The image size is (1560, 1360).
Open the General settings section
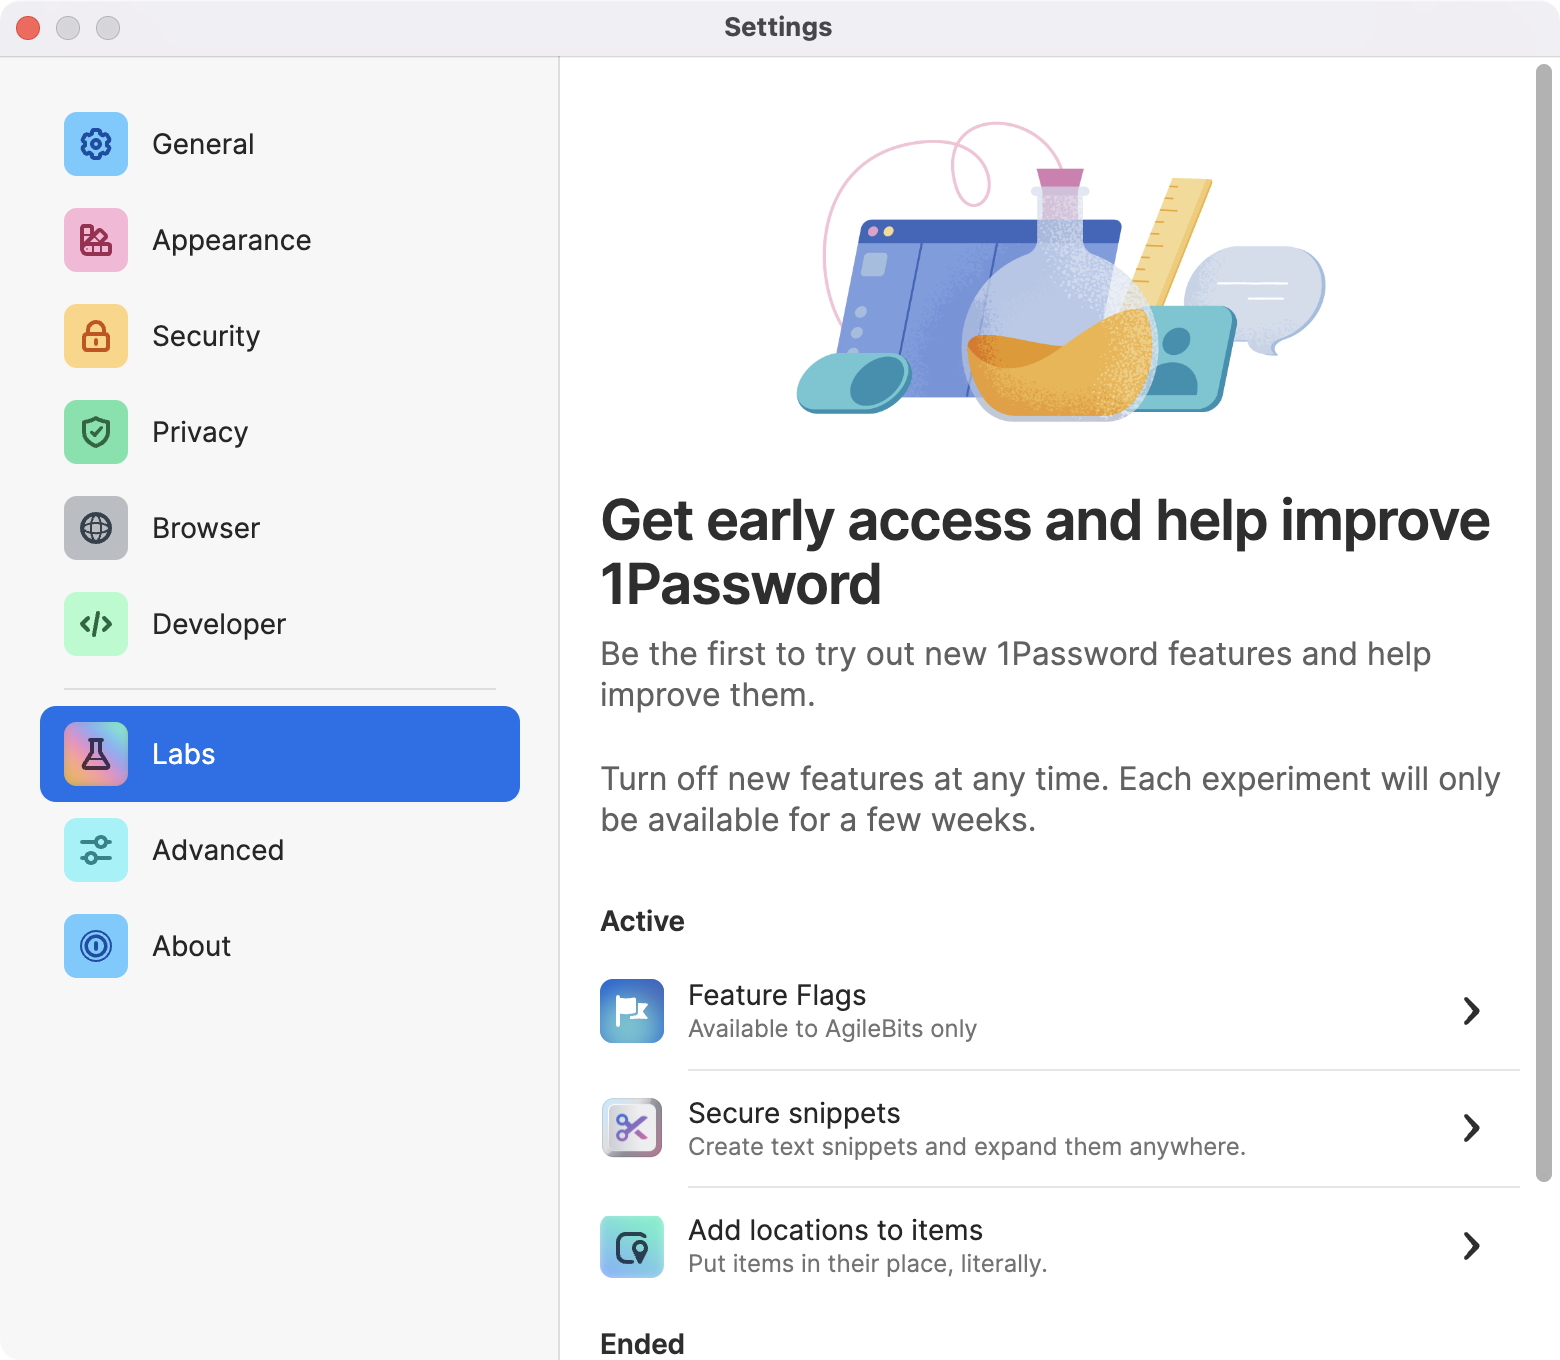coord(280,144)
